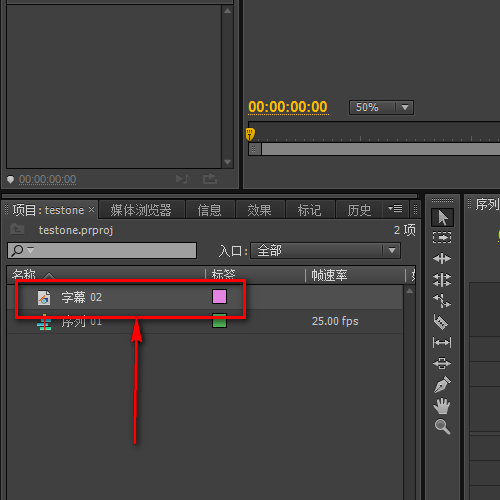Select the Pen tool
Image resolution: width=500 pixels, height=500 pixels.
pos(443,384)
